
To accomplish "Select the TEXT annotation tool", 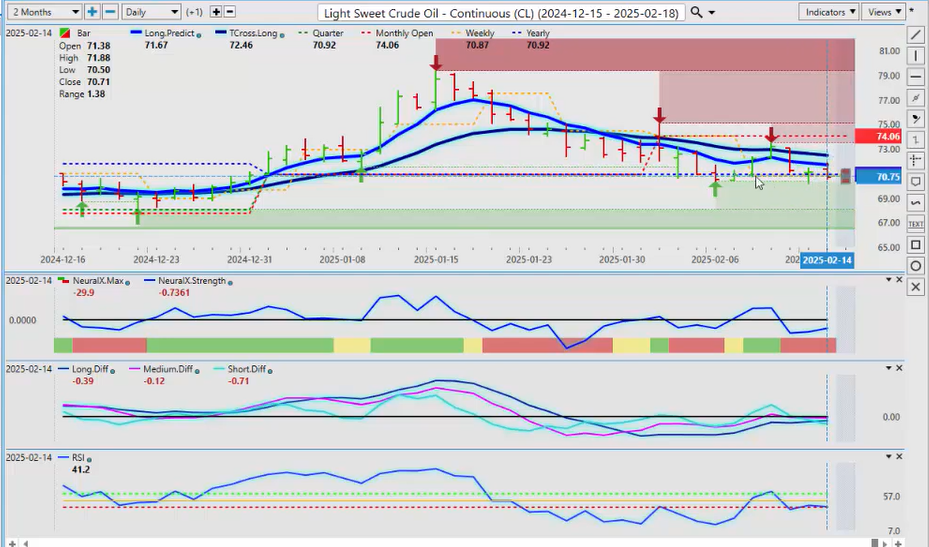I will pyautogui.click(x=916, y=224).
